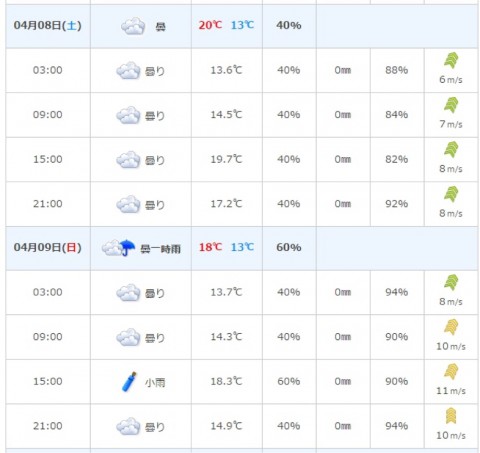Click the 19.7℃ temperature cell

point(226,159)
